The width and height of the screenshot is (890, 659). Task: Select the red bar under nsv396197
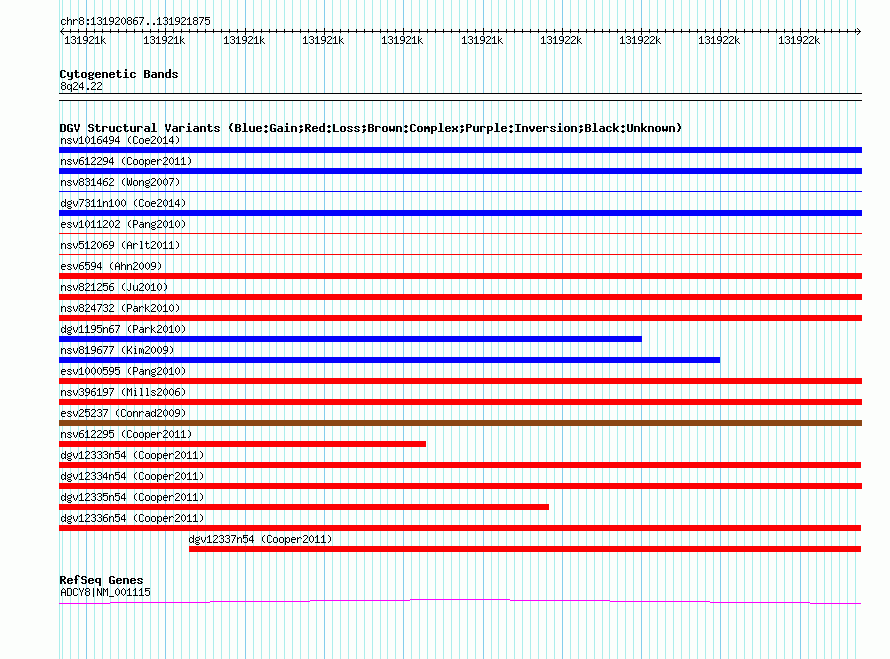tap(460, 402)
